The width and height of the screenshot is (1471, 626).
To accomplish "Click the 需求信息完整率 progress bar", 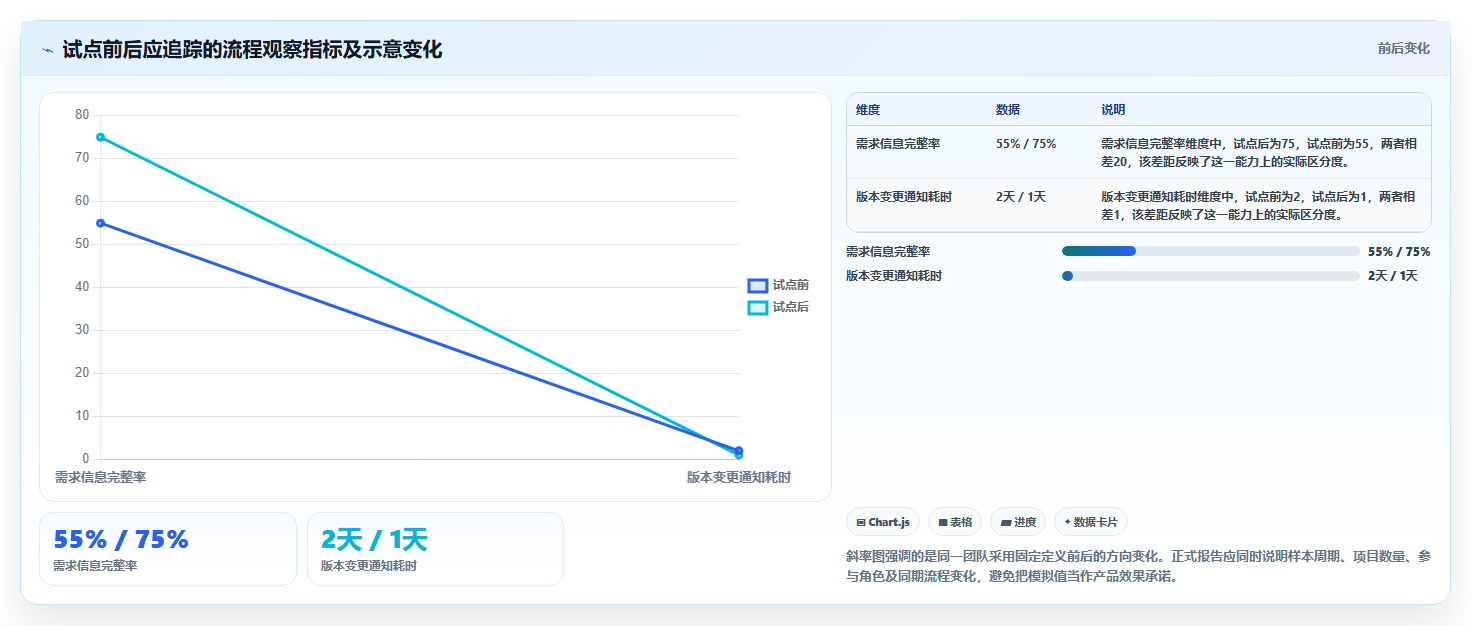I will pyautogui.click(x=1210, y=251).
